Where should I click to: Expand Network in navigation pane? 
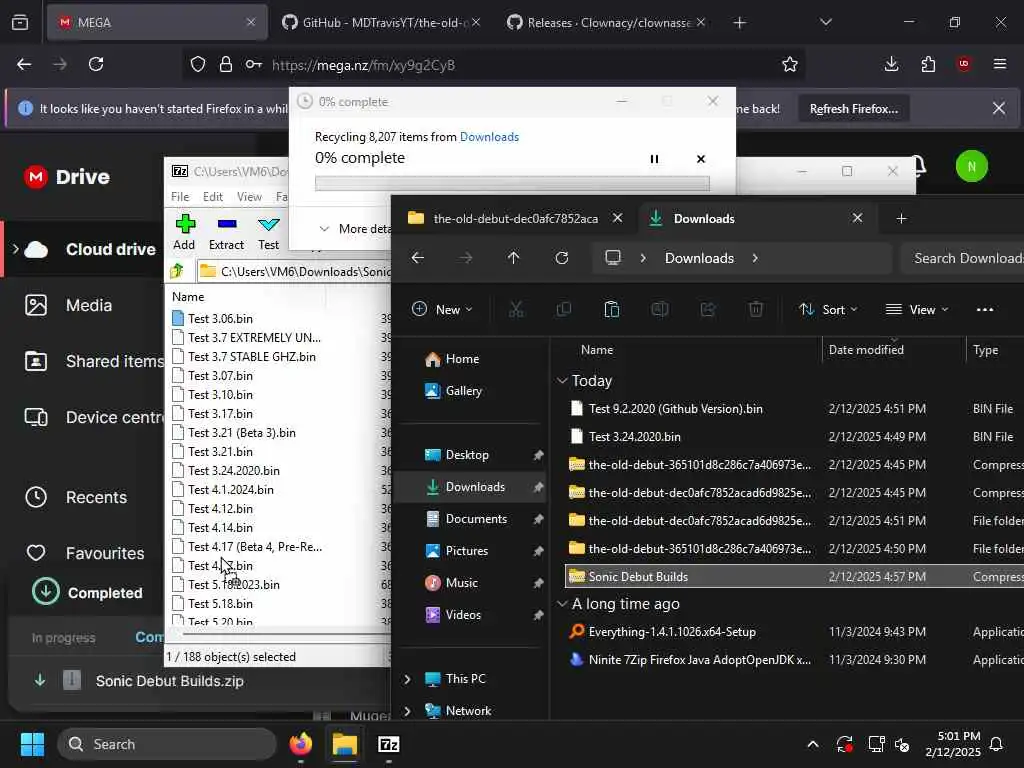pos(408,711)
